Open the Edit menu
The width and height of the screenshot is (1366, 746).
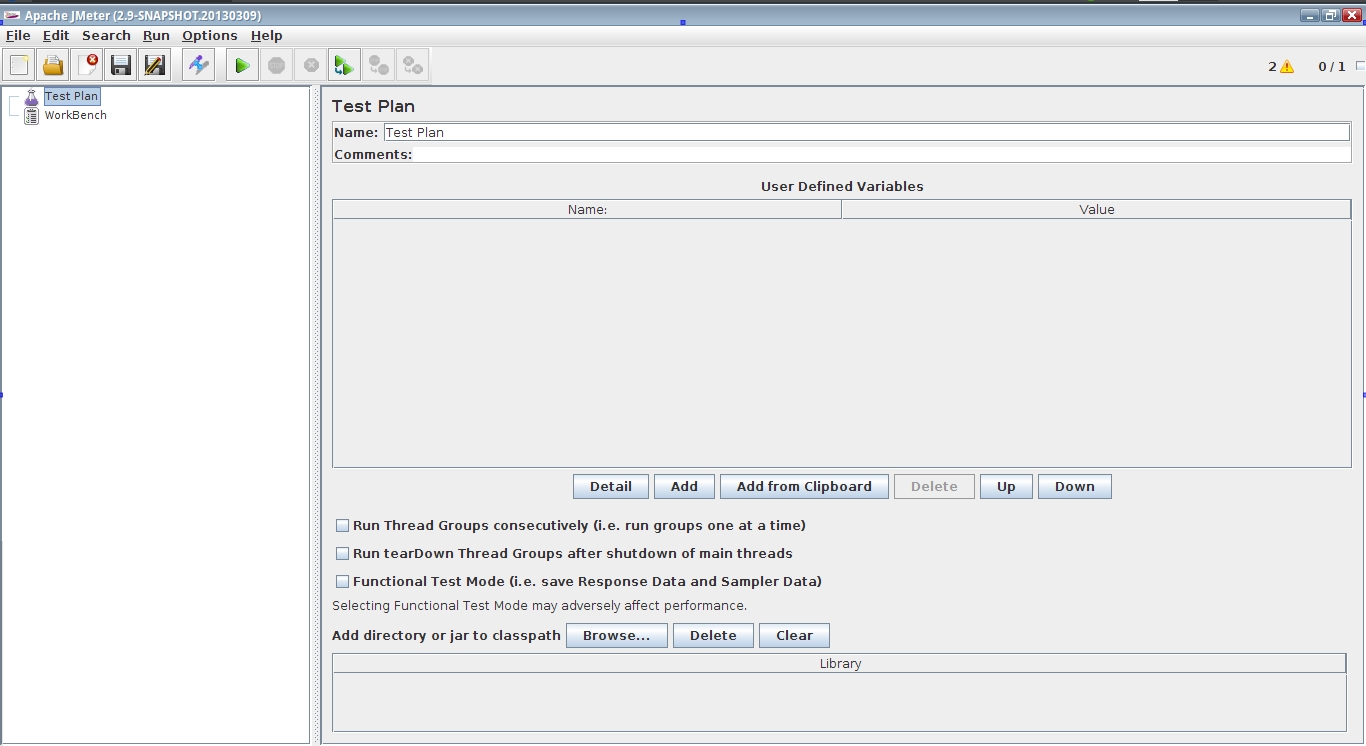(56, 35)
